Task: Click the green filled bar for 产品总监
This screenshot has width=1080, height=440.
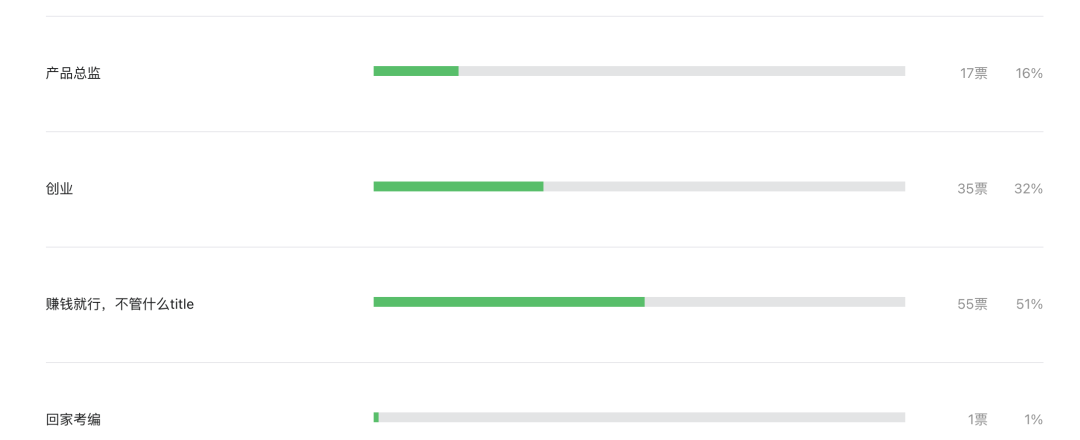Action: (x=416, y=71)
